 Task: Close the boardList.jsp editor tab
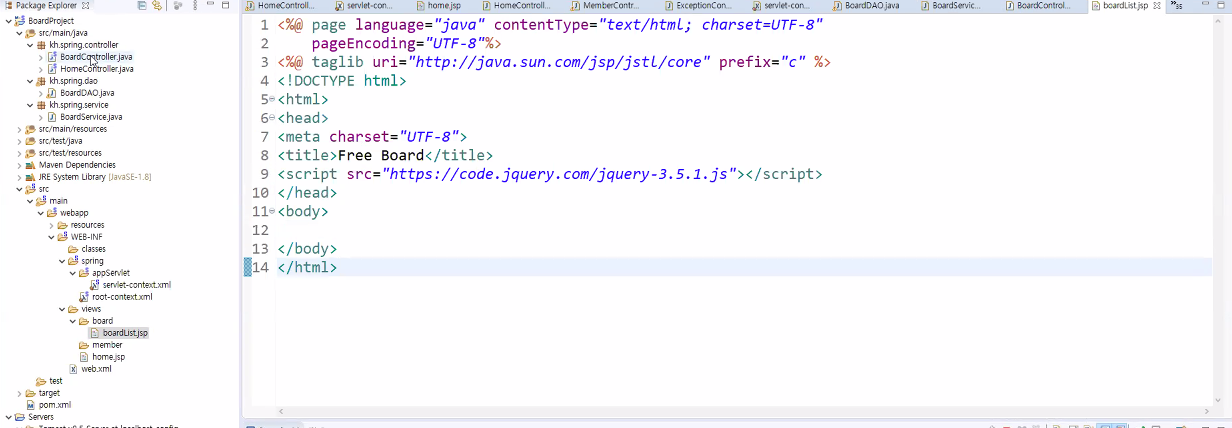click(x=1157, y=6)
